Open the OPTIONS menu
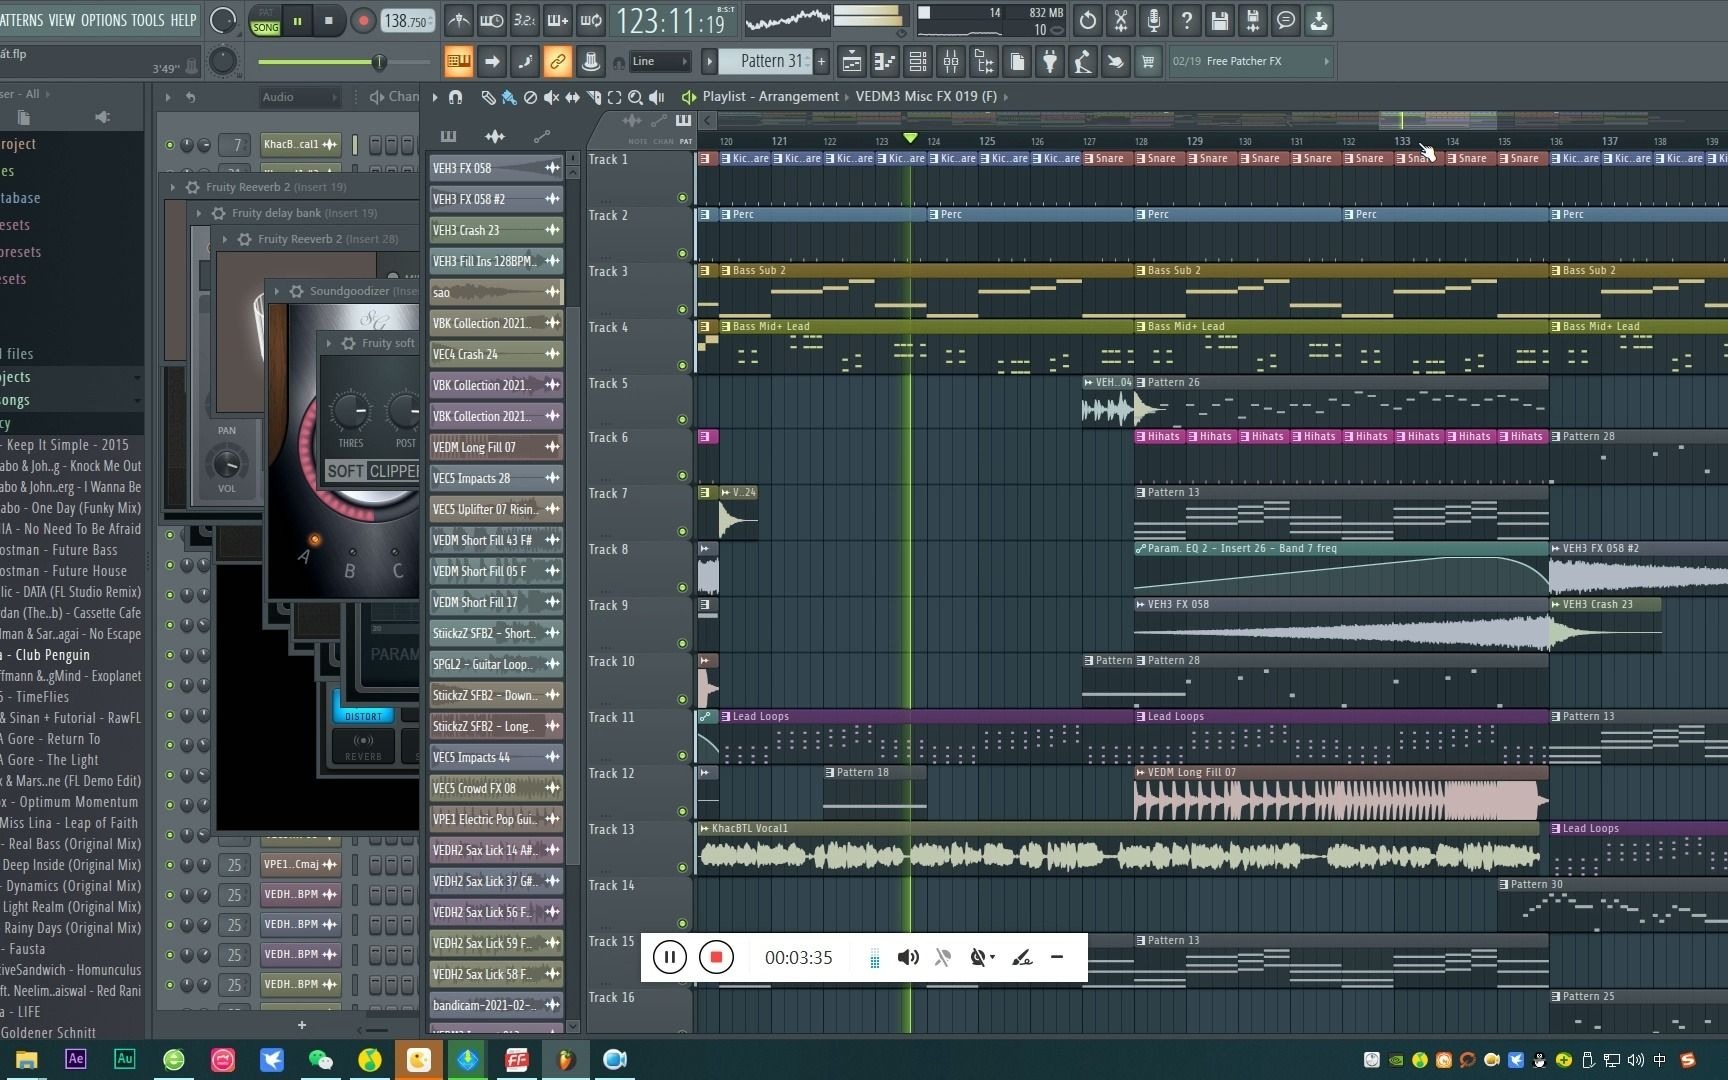1728x1080 pixels. coord(104,20)
